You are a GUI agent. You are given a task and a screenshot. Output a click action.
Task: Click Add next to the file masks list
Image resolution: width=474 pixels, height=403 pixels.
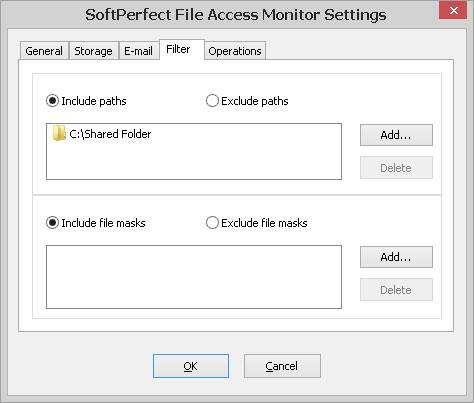(396, 257)
